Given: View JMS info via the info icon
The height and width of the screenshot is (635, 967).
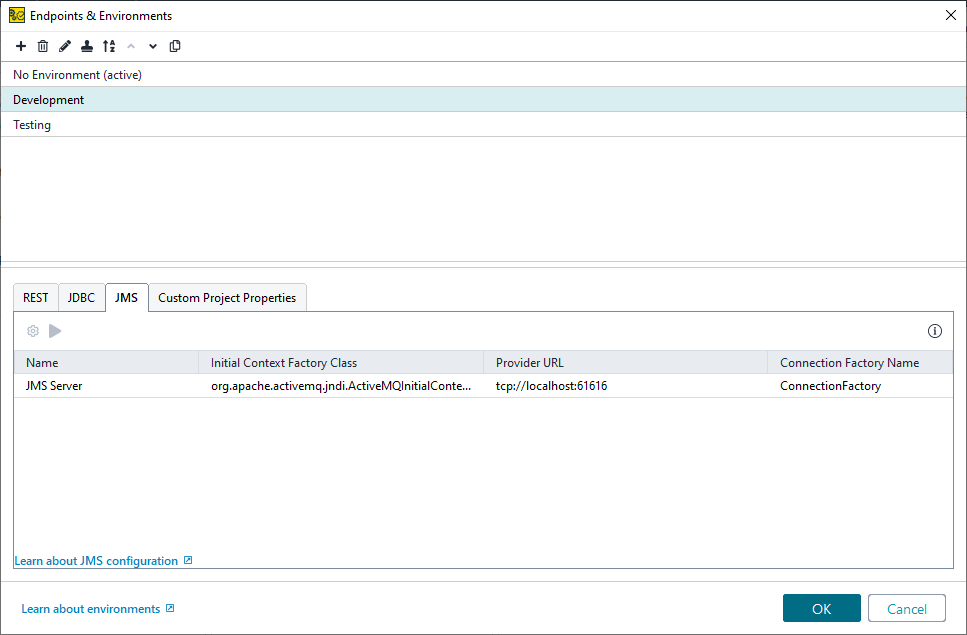Looking at the screenshot, I should click(935, 330).
